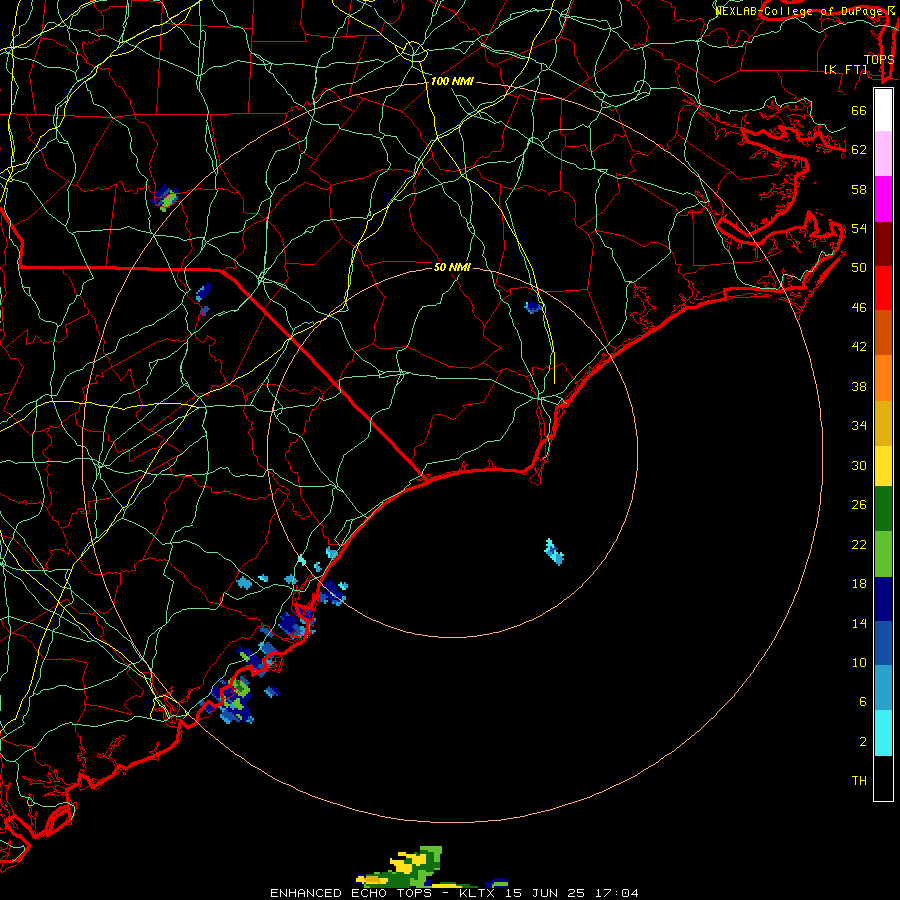This screenshot has height=900, width=900.
Task: Select the yellow legend swatch
Action: pos(883,466)
